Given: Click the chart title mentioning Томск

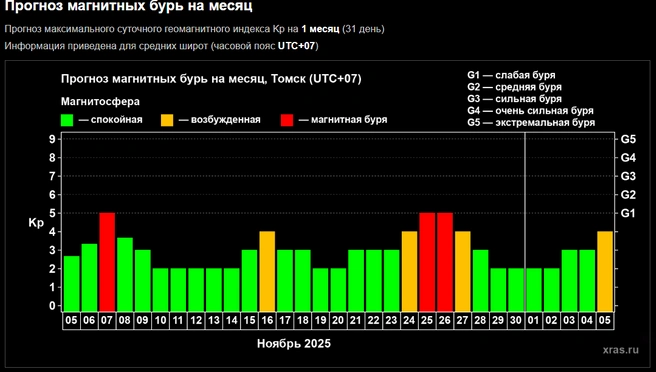Looking at the screenshot, I should click(211, 79).
